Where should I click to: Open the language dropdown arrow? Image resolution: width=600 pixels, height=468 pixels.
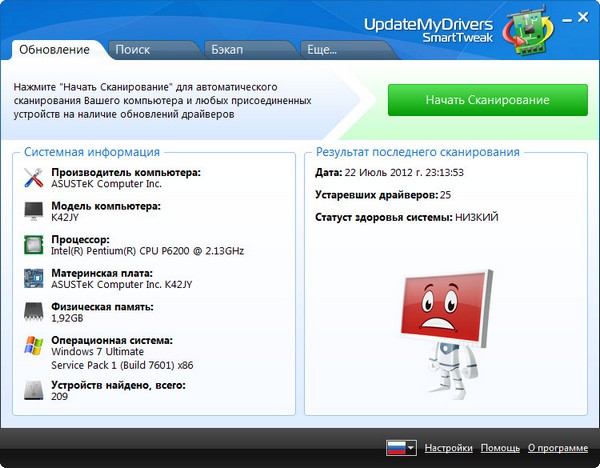411,447
